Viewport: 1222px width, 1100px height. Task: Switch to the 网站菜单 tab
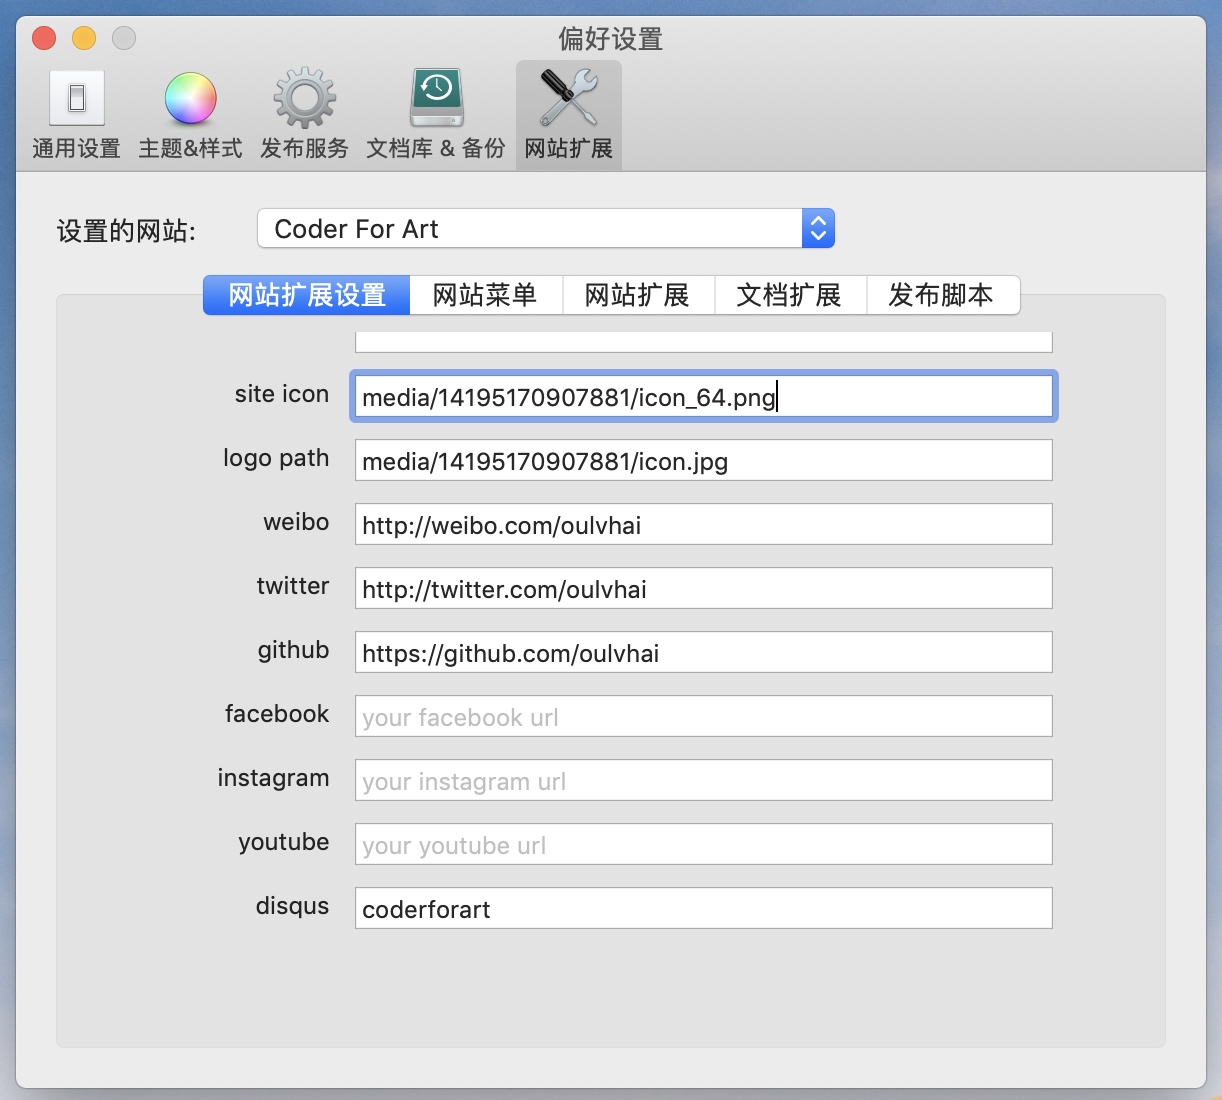coord(485,296)
